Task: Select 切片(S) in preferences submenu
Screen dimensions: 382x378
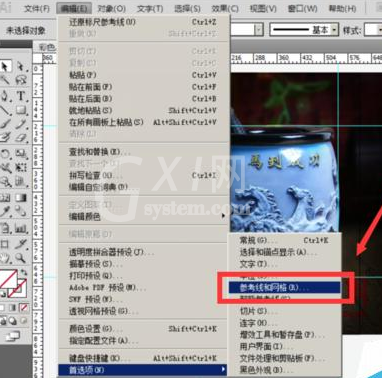Action: click(x=285, y=311)
